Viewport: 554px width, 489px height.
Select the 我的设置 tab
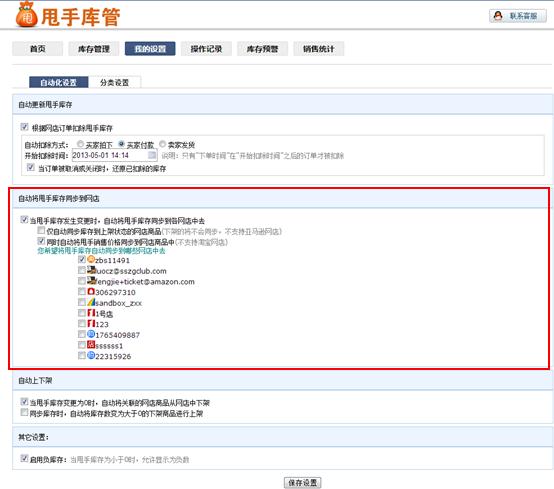click(x=150, y=49)
